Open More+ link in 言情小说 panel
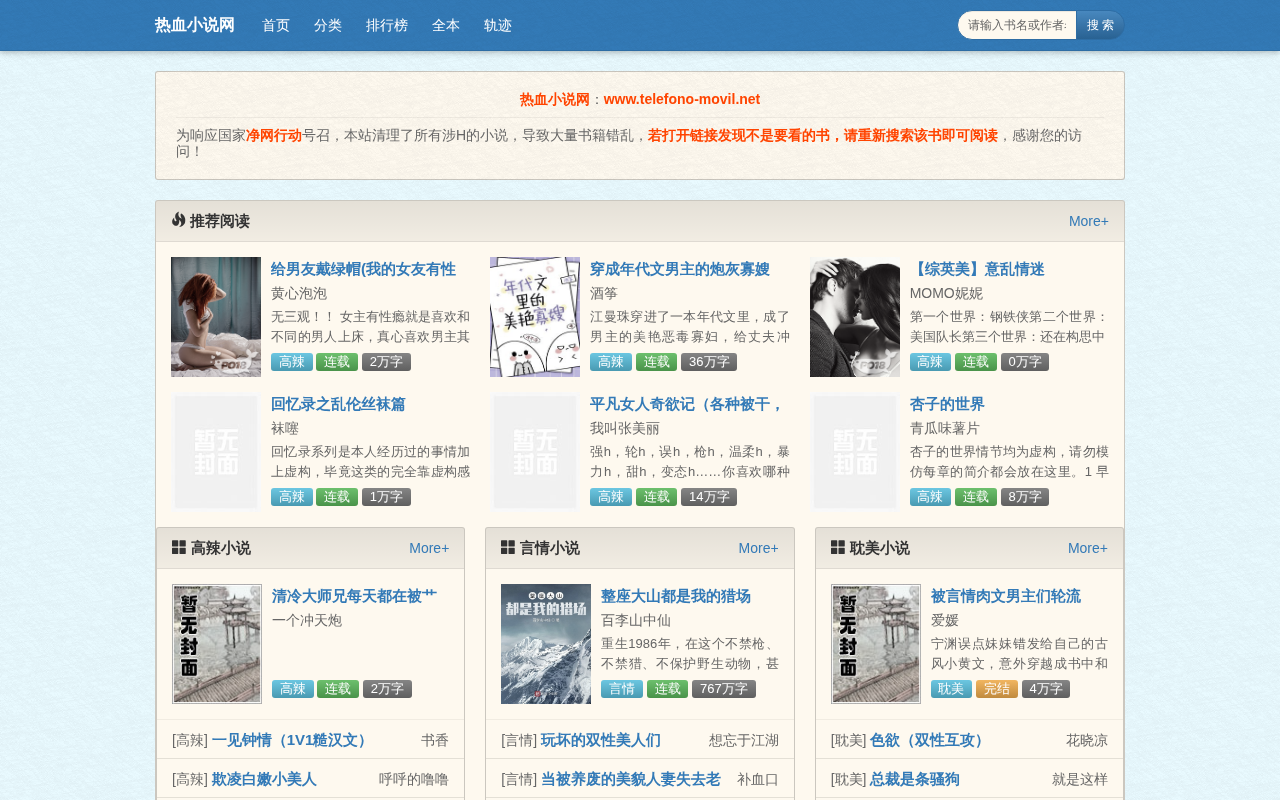The height and width of the screenshot is (800, 1280). [x=758, y=548]
